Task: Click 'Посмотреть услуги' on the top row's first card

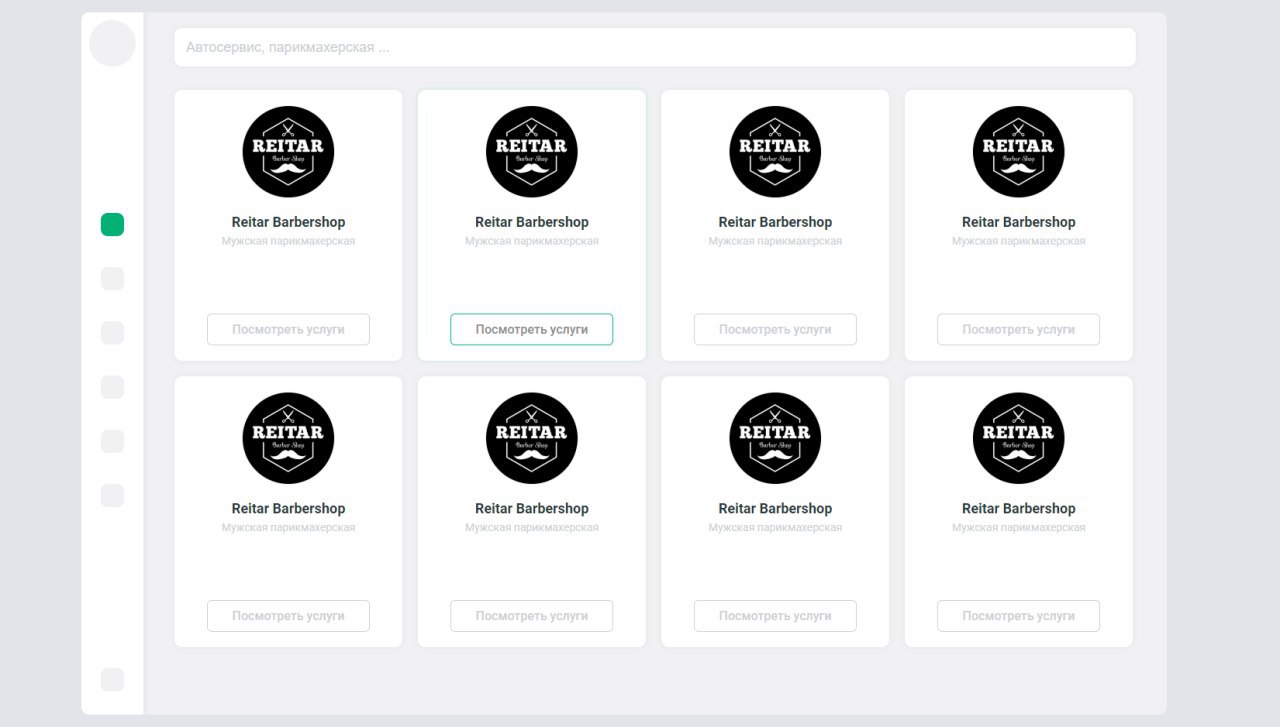Action: click(x=288, y=329)
